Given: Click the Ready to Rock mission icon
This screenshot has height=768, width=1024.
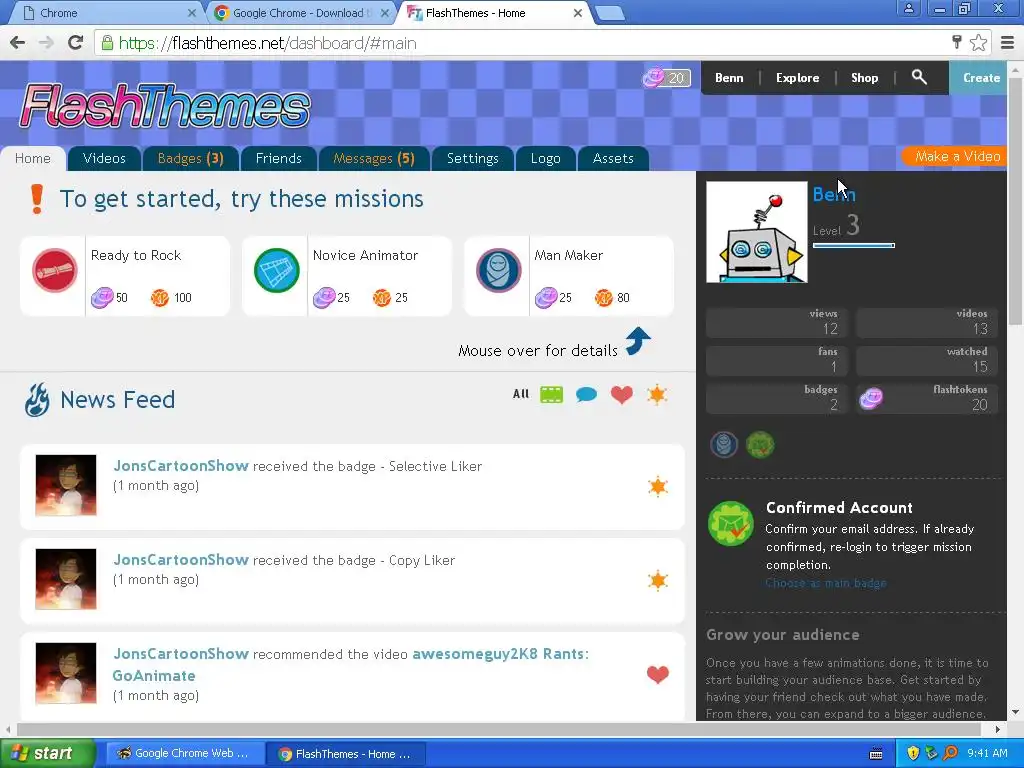Looking at the screenshot, I should (x=54, y=270).
